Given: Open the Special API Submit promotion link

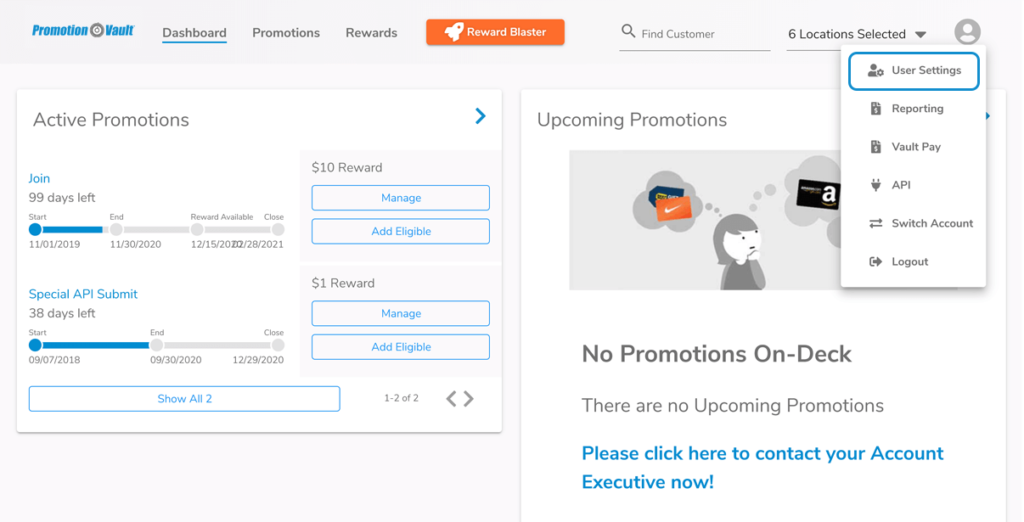Looking at the screenshot, I should 83,294.
